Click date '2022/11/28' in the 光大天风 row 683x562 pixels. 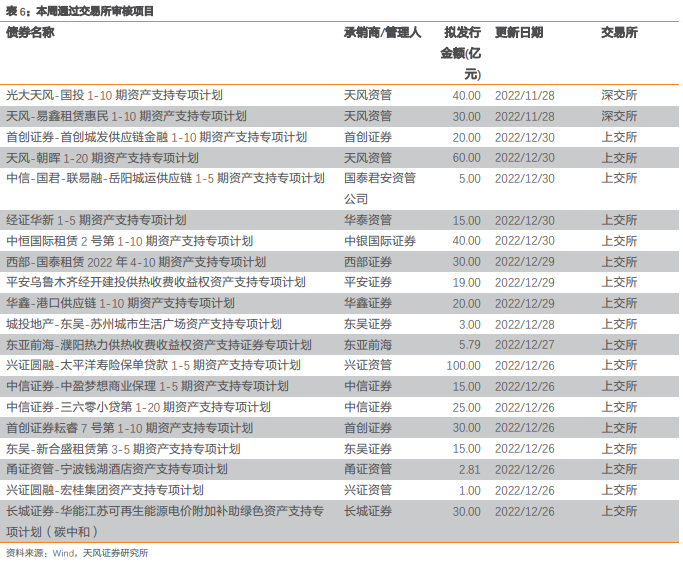(x=524, y=95)
